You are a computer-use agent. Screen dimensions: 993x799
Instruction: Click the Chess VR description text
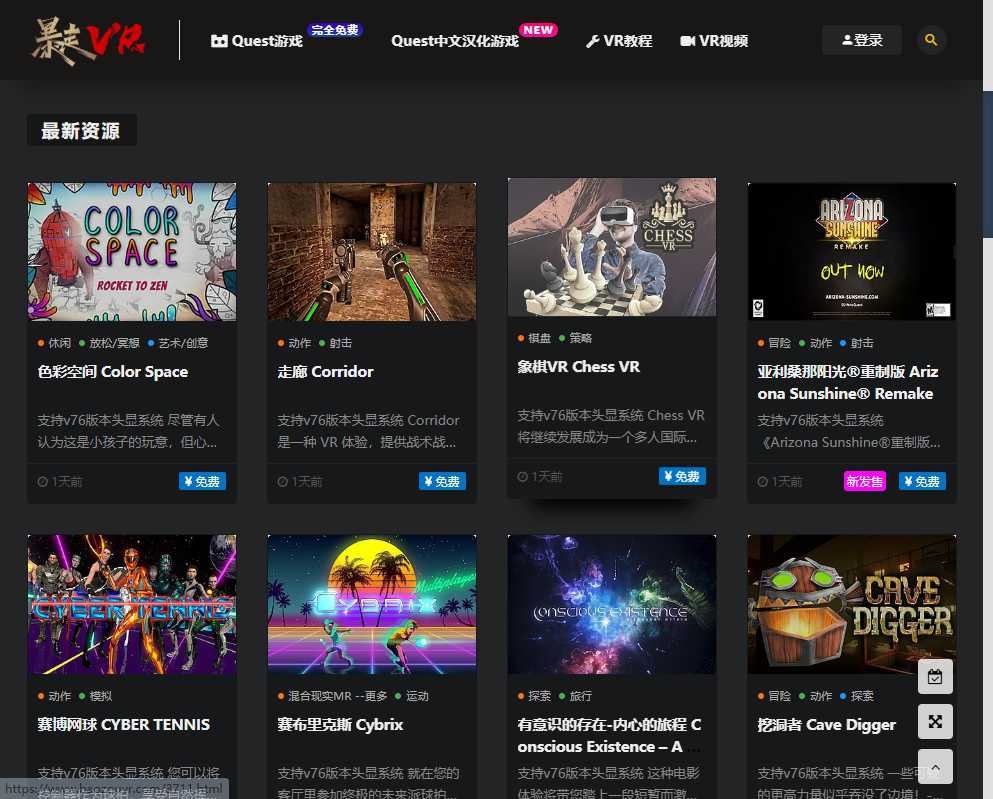coord(611,426)
